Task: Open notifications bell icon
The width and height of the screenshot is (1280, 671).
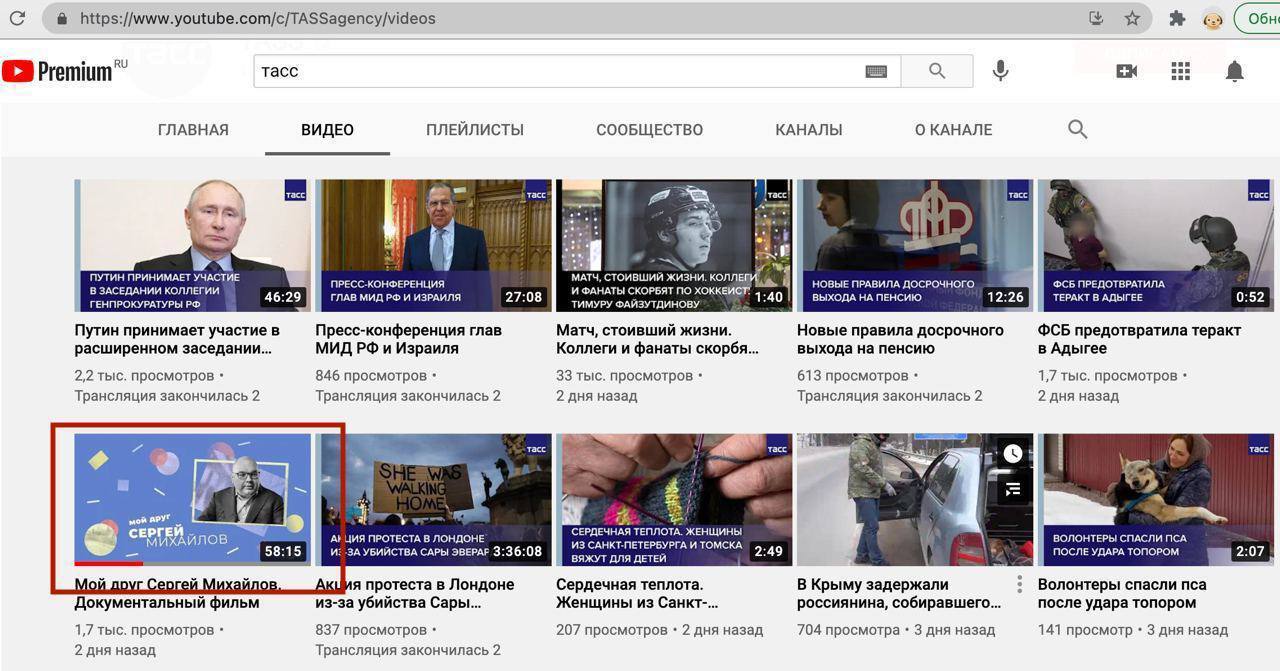Action: [1235, 71]
